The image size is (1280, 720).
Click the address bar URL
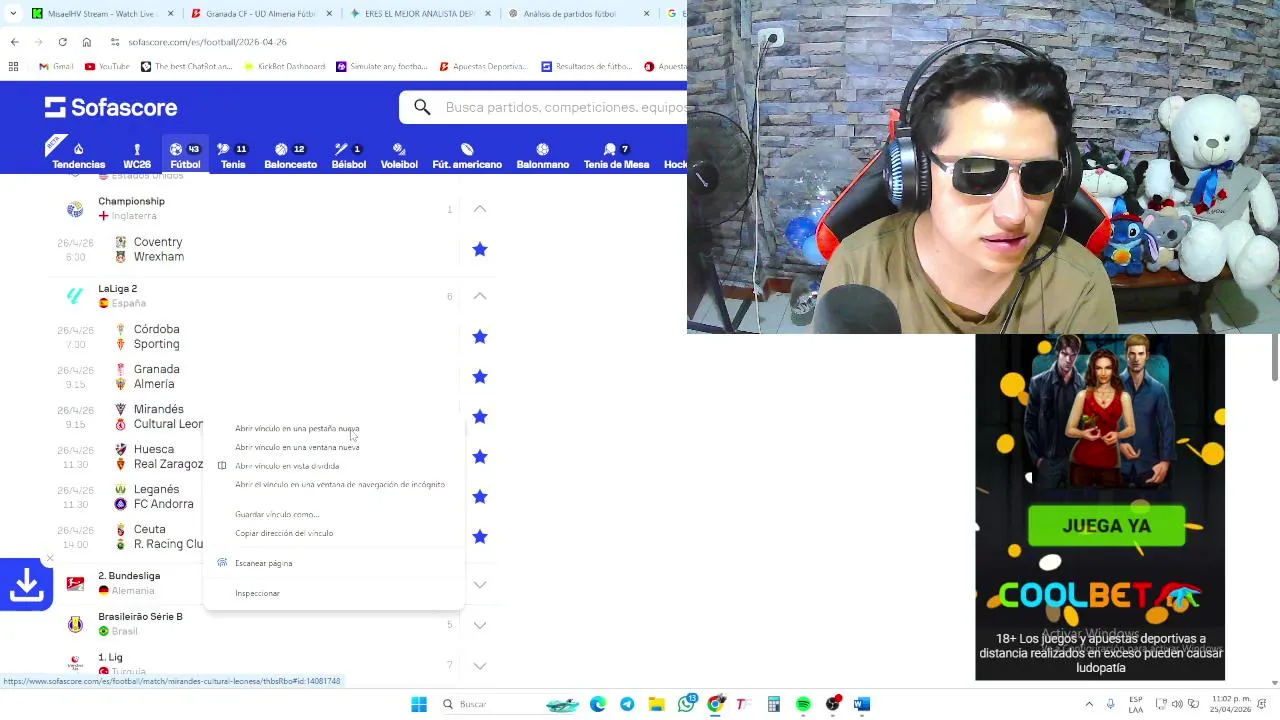click(x=207, y=42)
